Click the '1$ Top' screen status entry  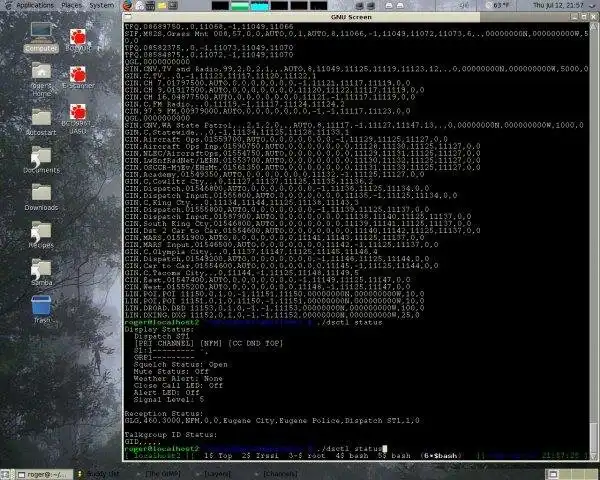coord(218,456)
